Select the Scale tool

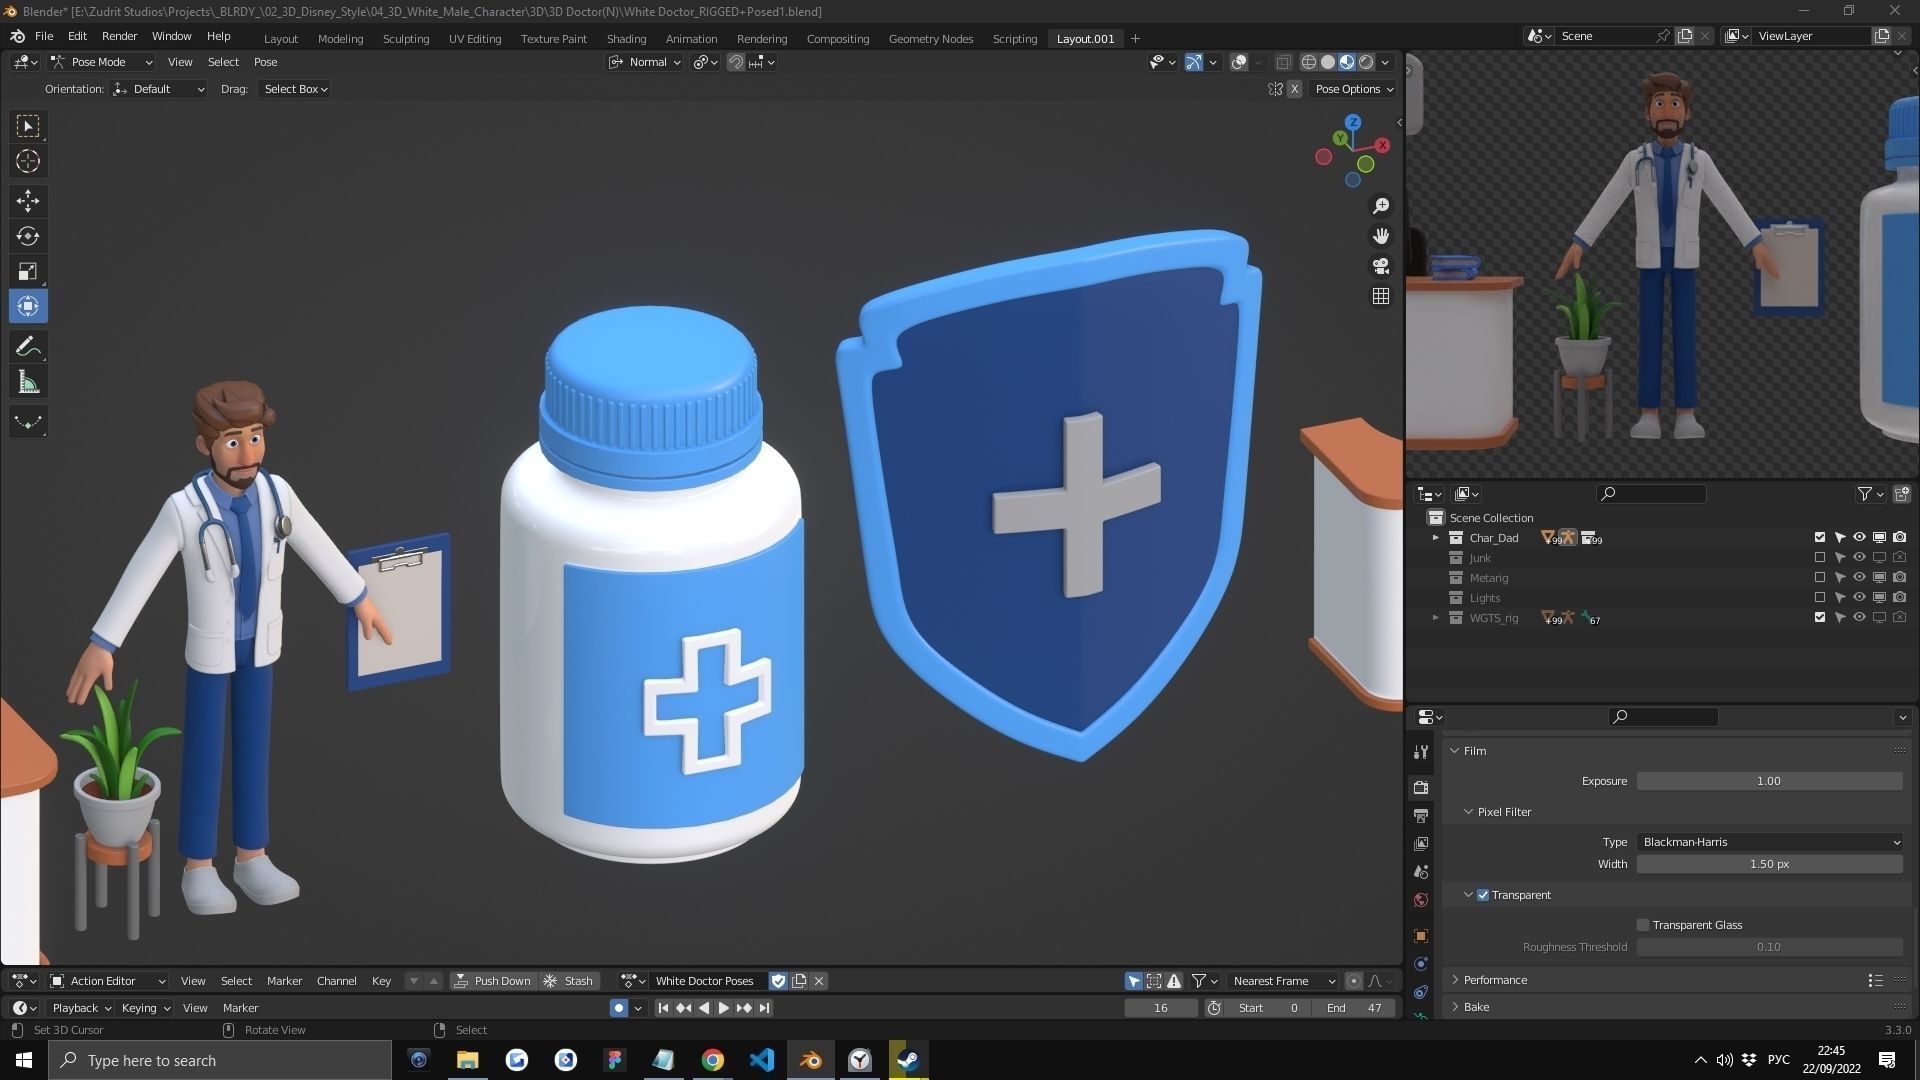[28, 271]
